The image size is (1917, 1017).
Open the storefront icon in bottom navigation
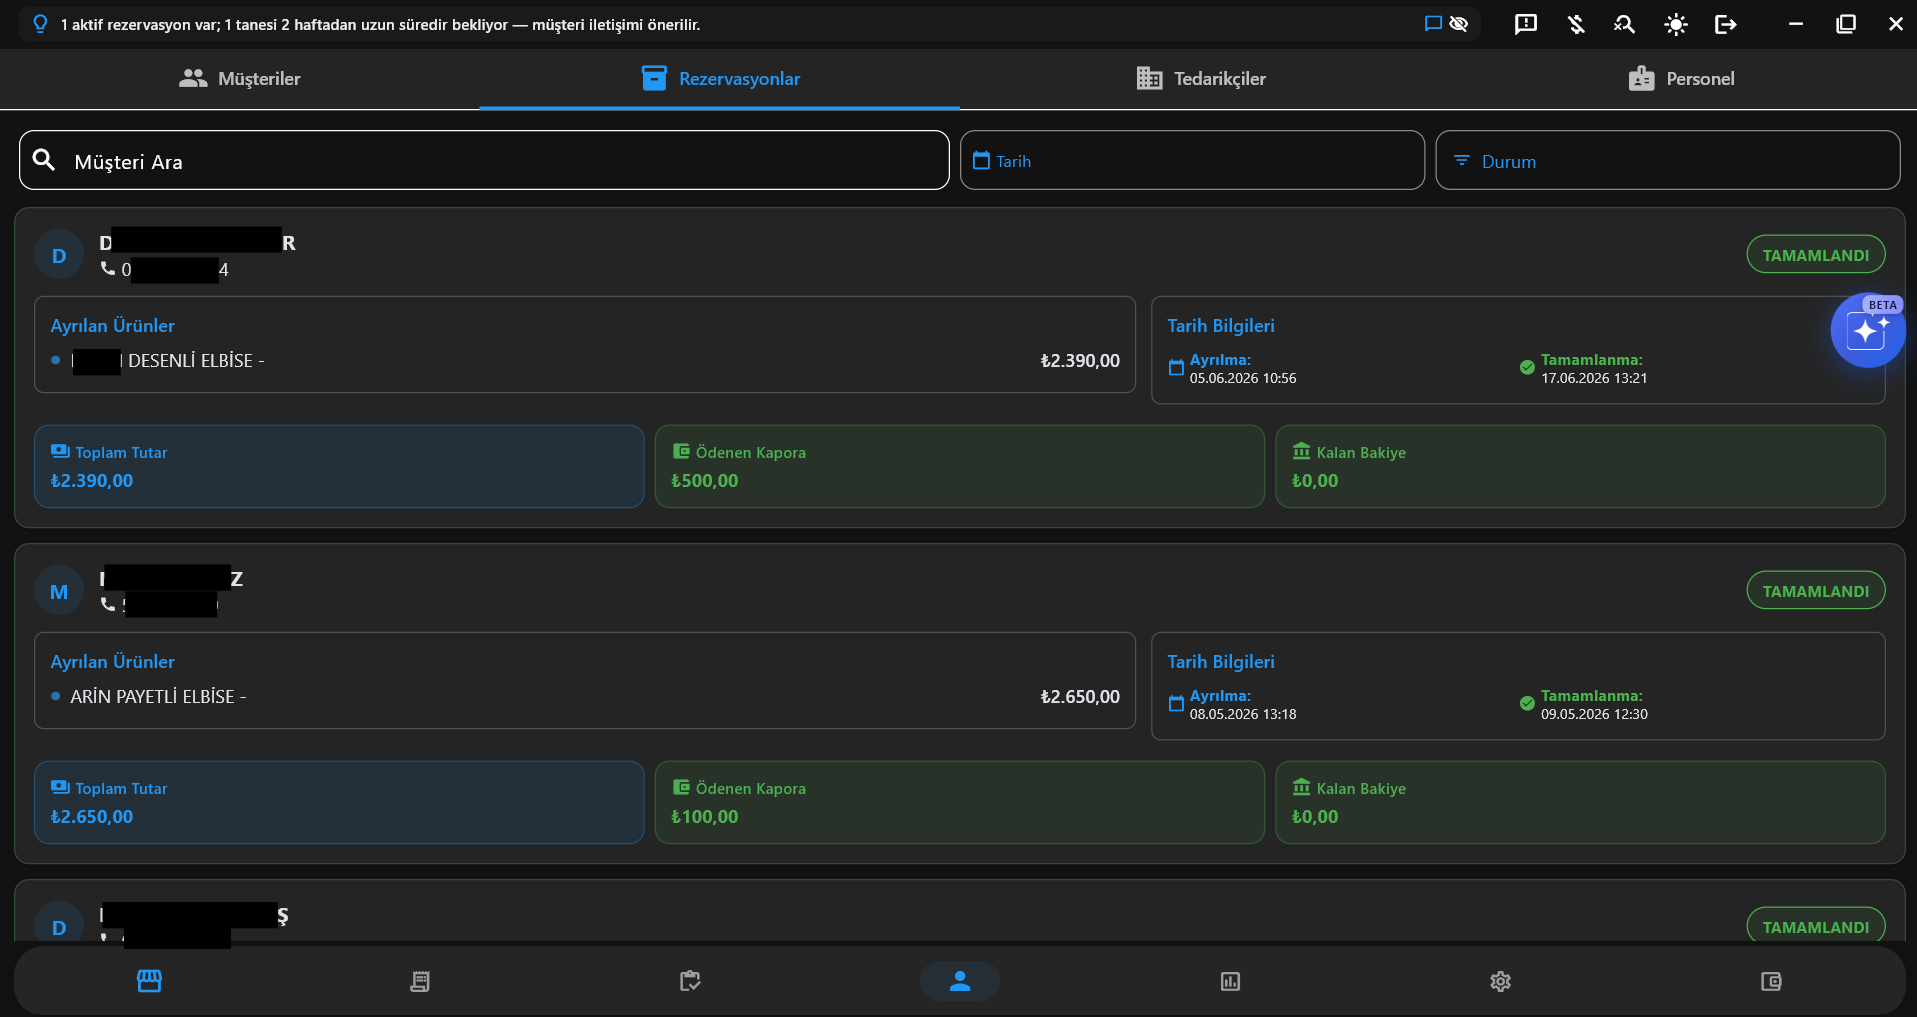[149, 981]
